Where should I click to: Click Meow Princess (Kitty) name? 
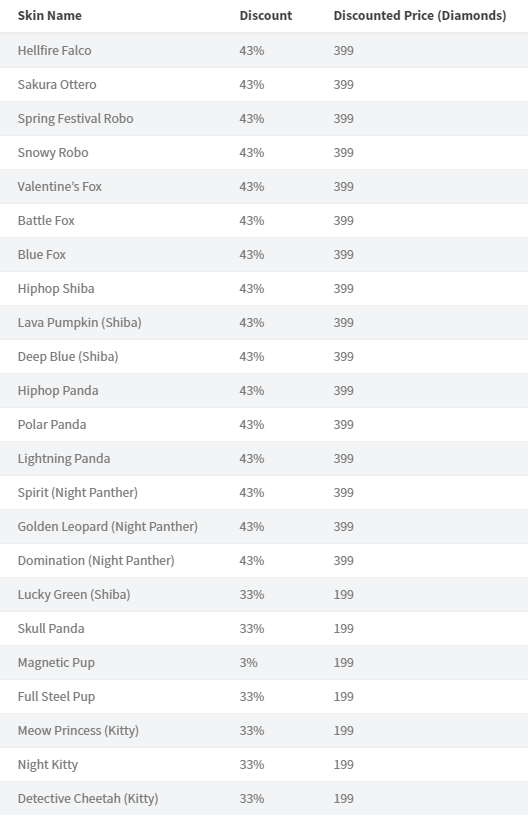(x=78, y=731)
